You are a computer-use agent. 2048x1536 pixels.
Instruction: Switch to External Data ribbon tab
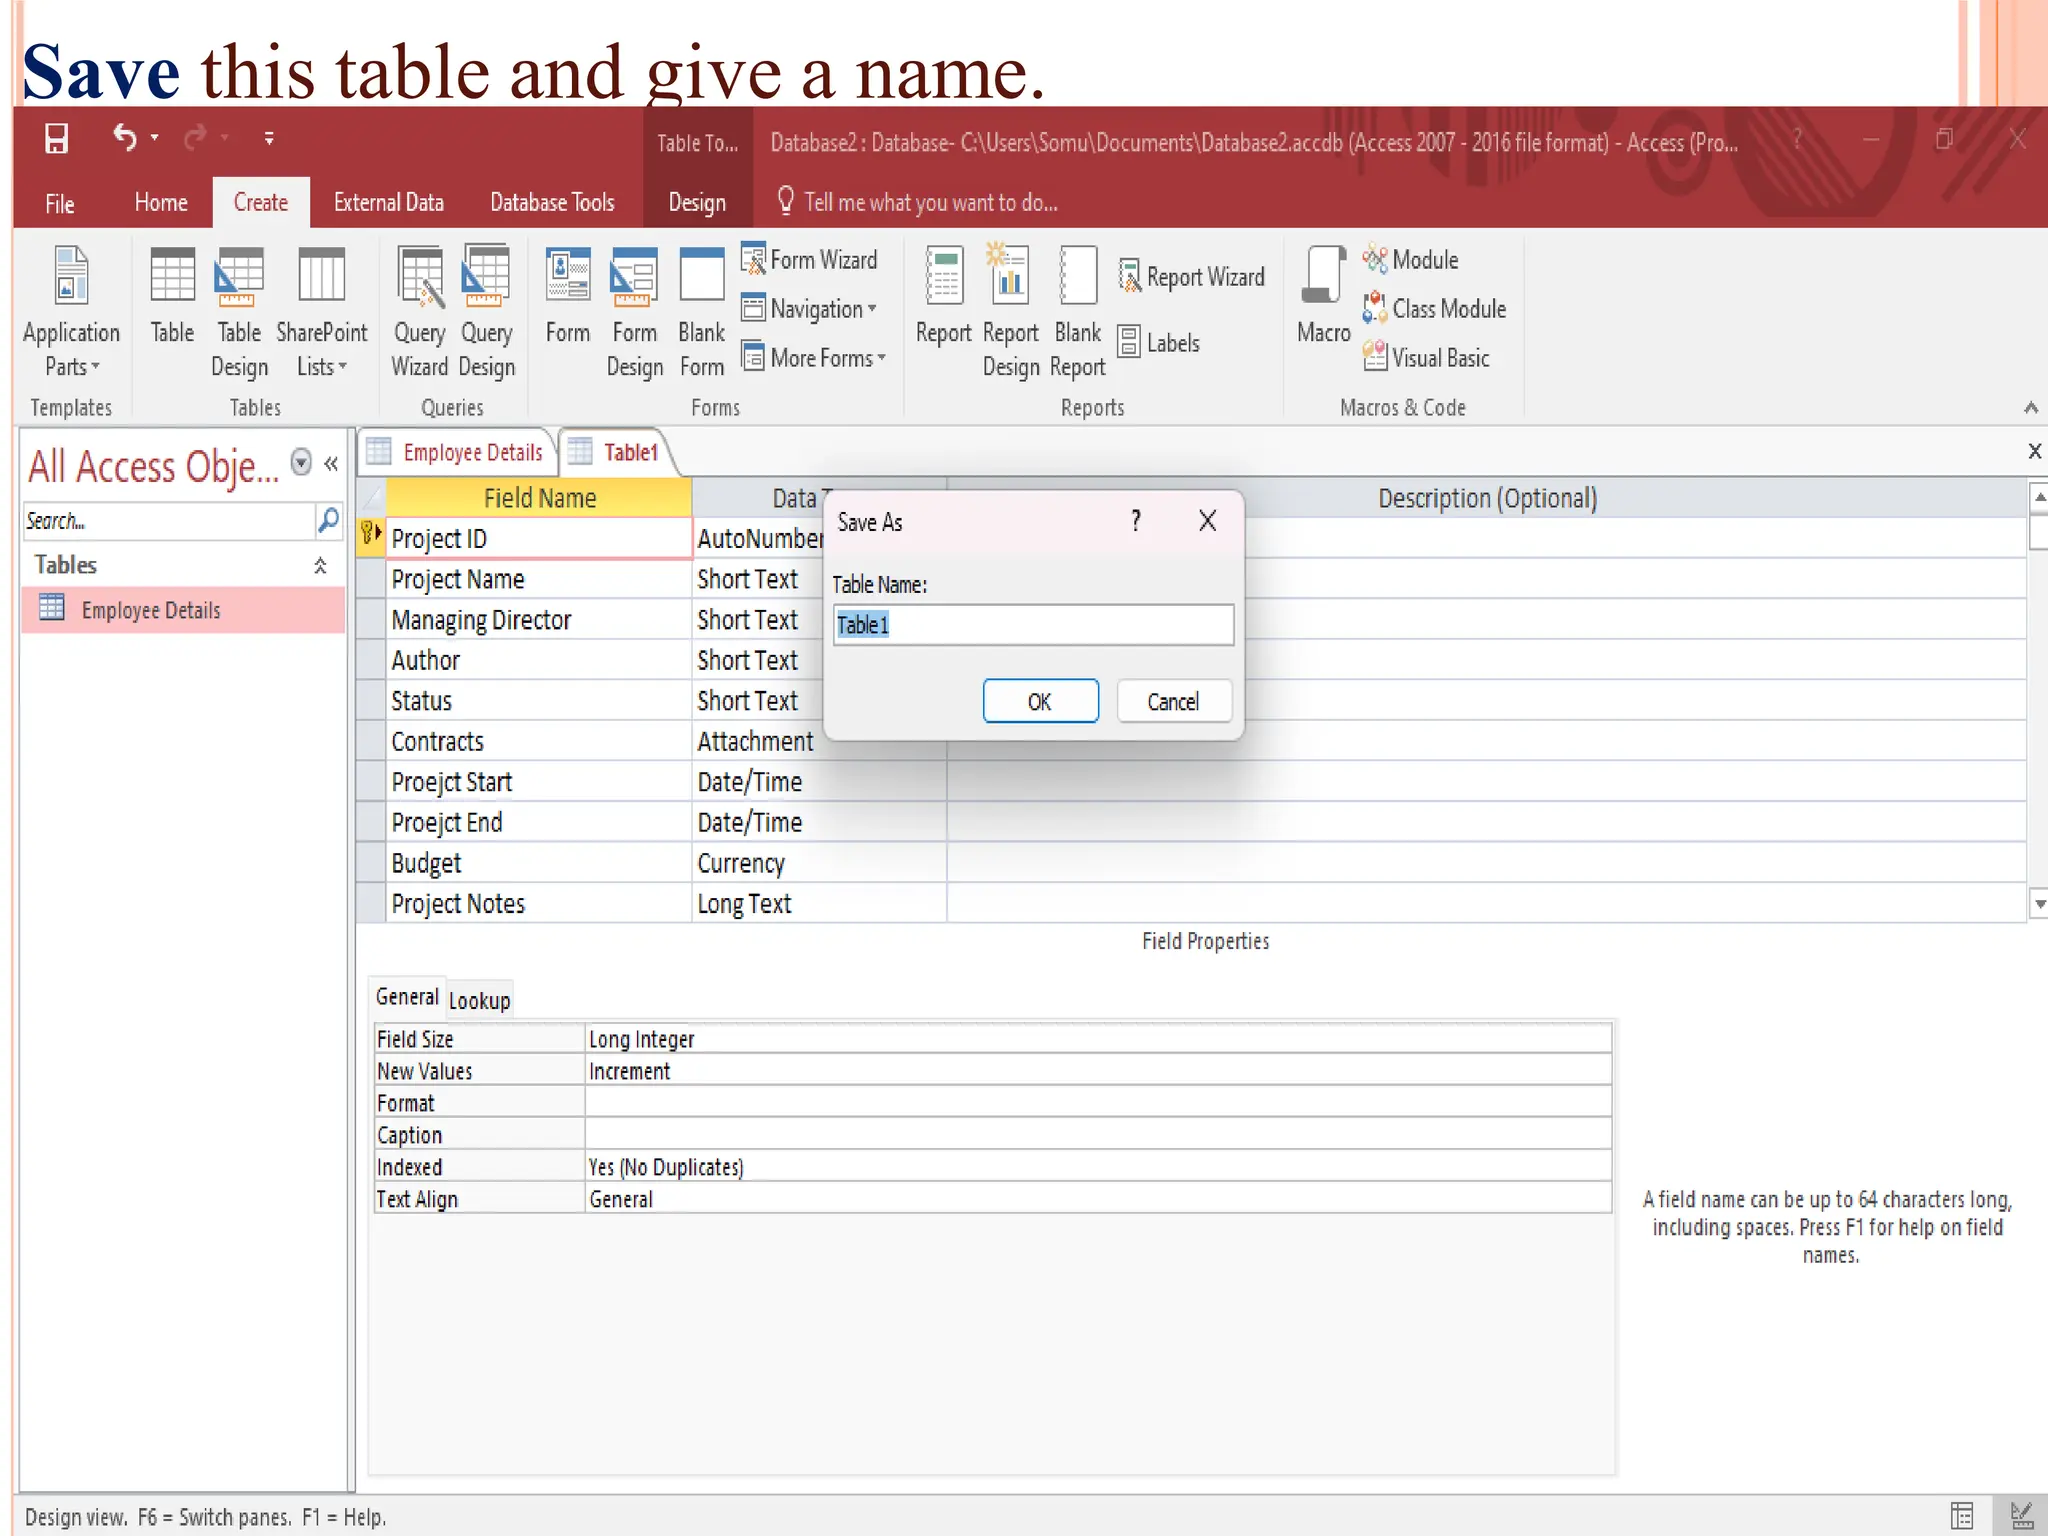389,202
